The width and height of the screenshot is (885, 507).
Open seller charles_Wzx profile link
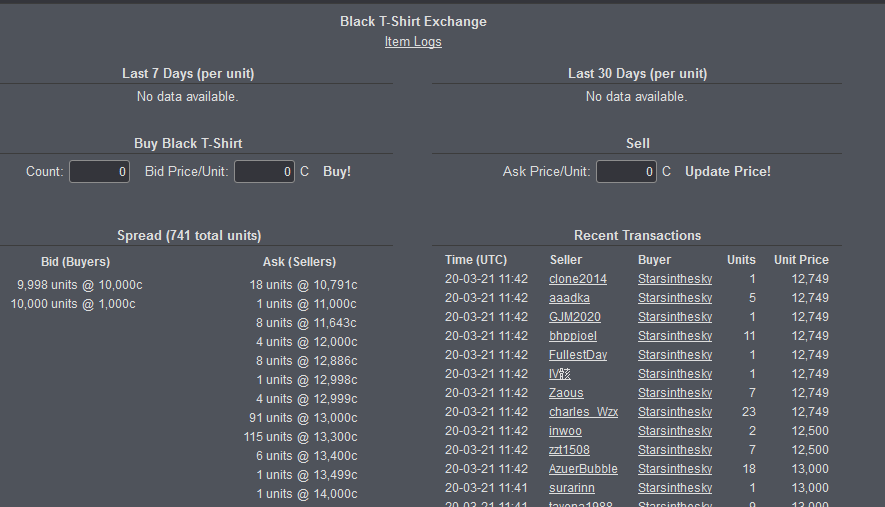coord(584,412)
